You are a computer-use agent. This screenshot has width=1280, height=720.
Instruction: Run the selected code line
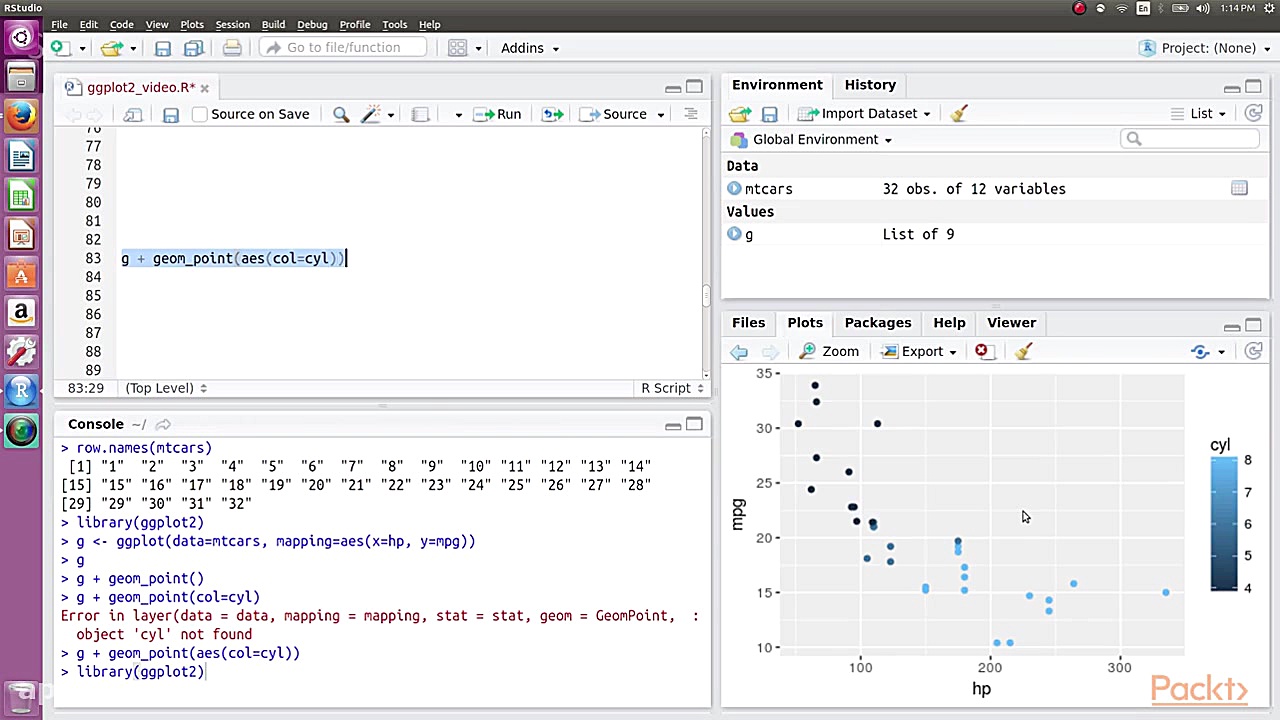pos(498,114)
